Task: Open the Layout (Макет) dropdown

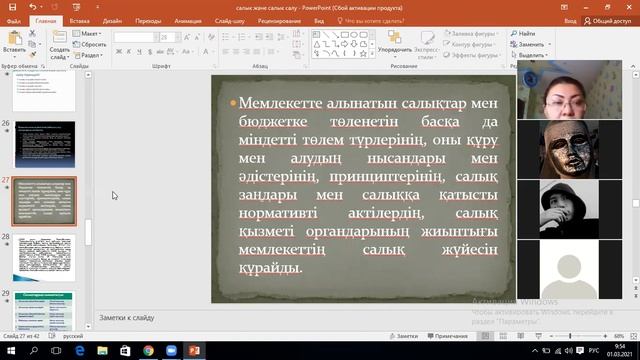Action: pyautogui.click(x=87, y=33)
